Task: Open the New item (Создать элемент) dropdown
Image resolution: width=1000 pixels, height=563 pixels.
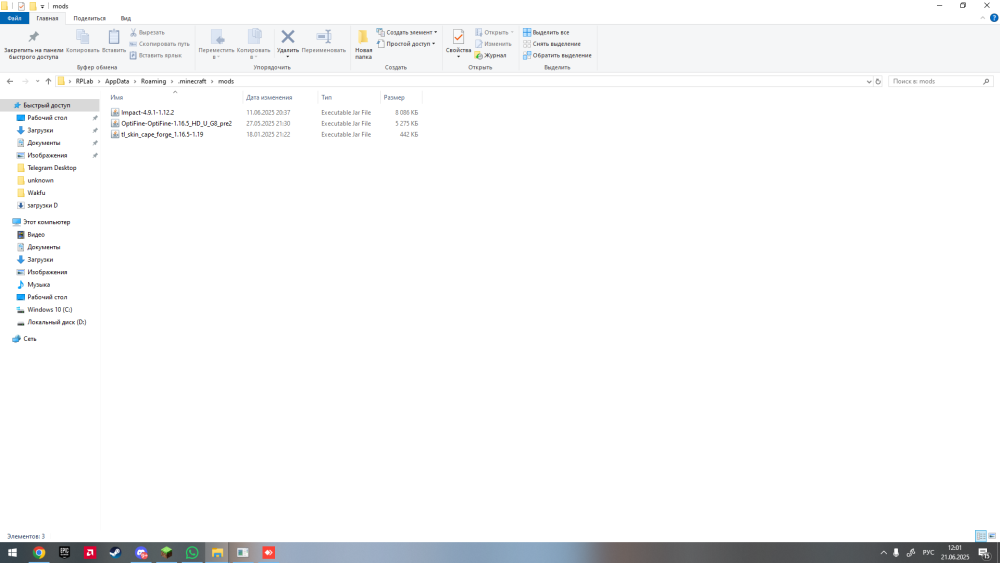Action: (x=407, y=33)
